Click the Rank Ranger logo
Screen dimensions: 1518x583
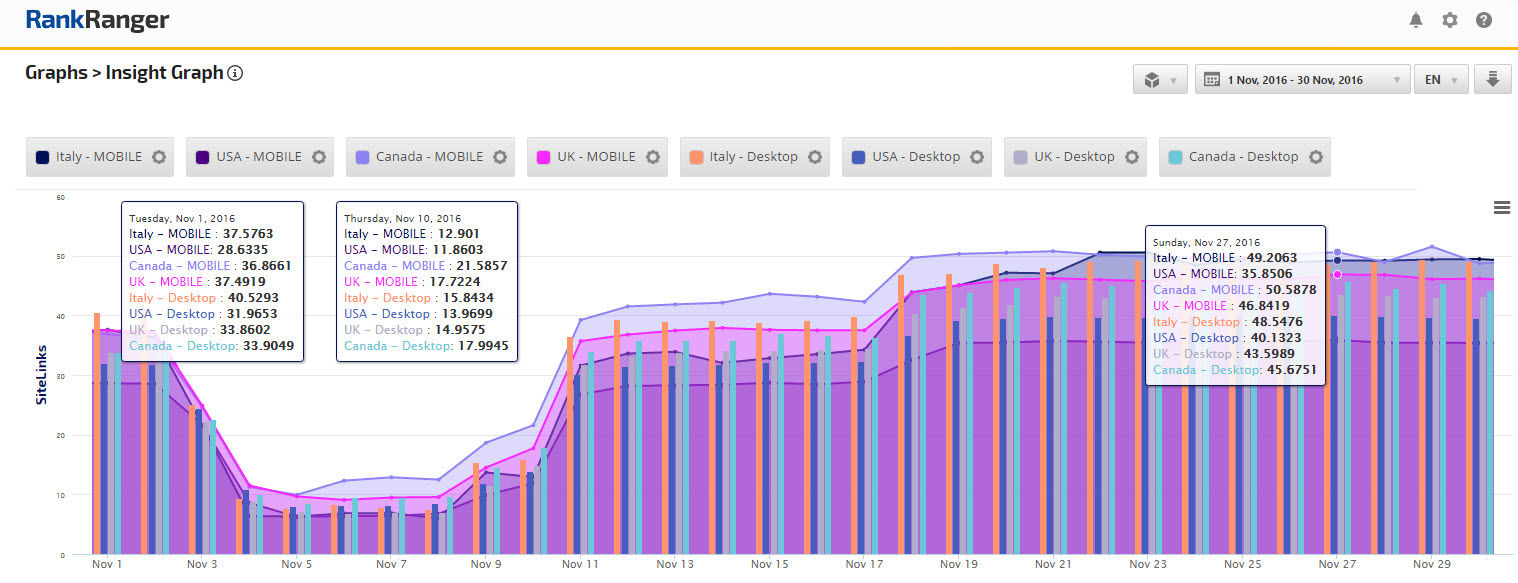97,20
